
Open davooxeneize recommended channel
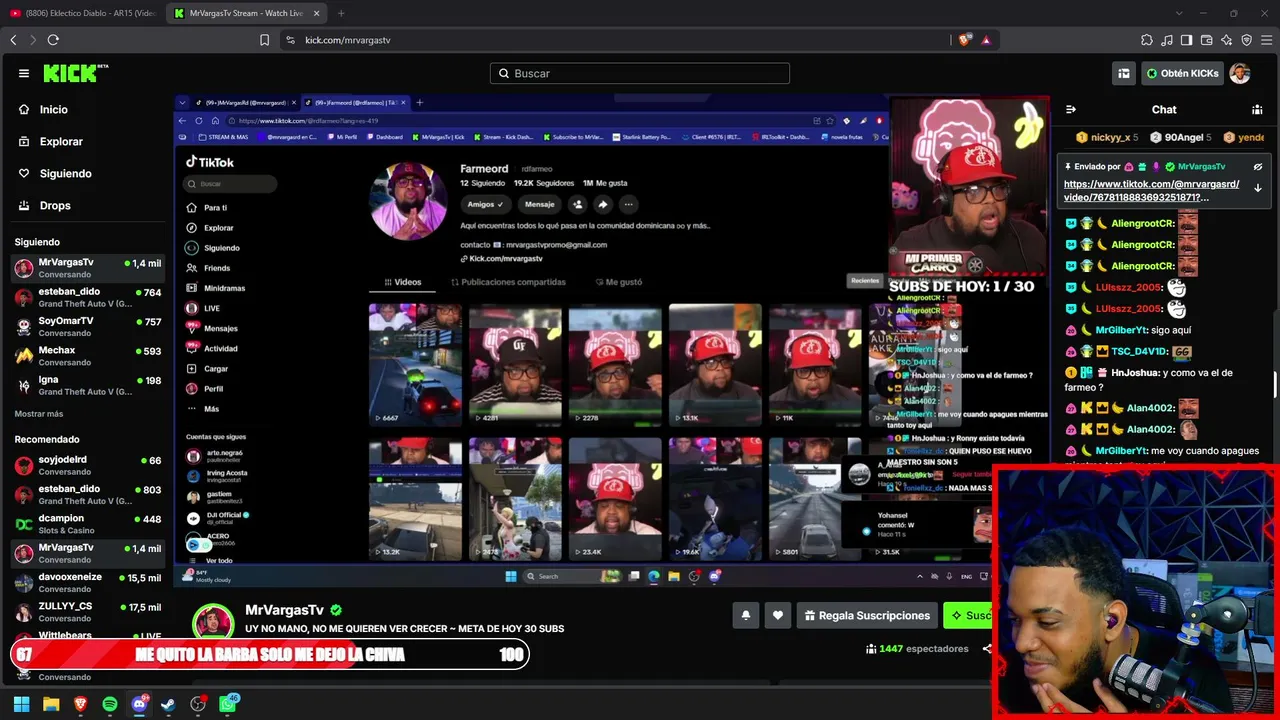87,582
